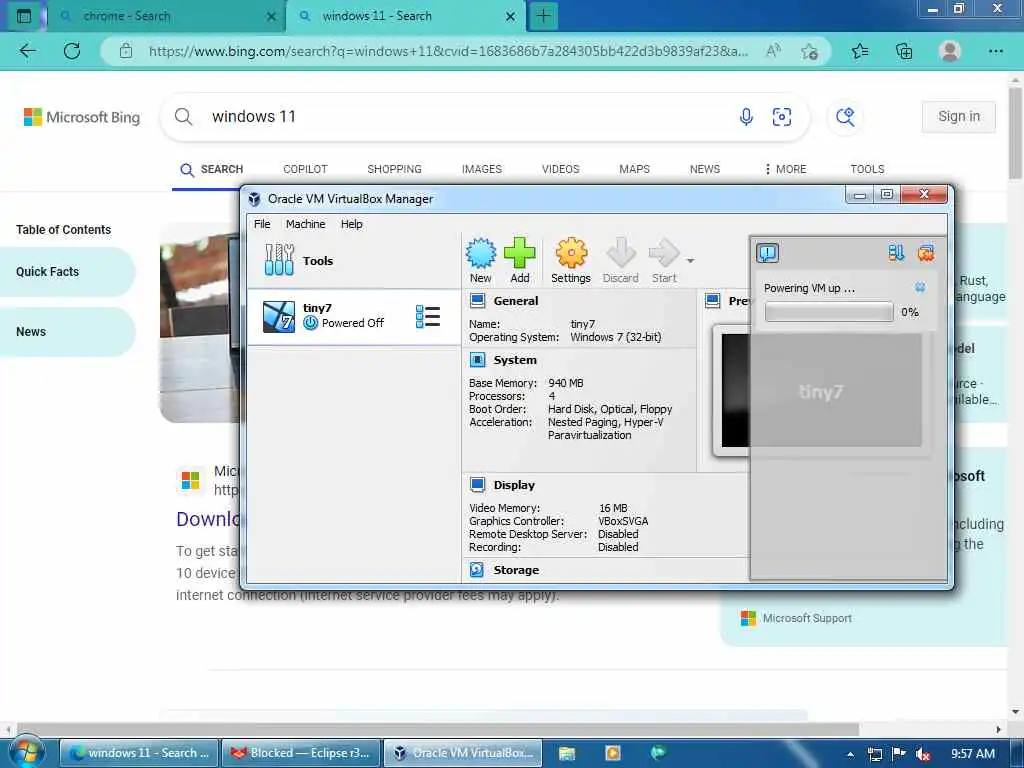The image size is (1024, 768).
Task: Open the Help menu in VirtualBox
Action: click(x=351, y=224)
